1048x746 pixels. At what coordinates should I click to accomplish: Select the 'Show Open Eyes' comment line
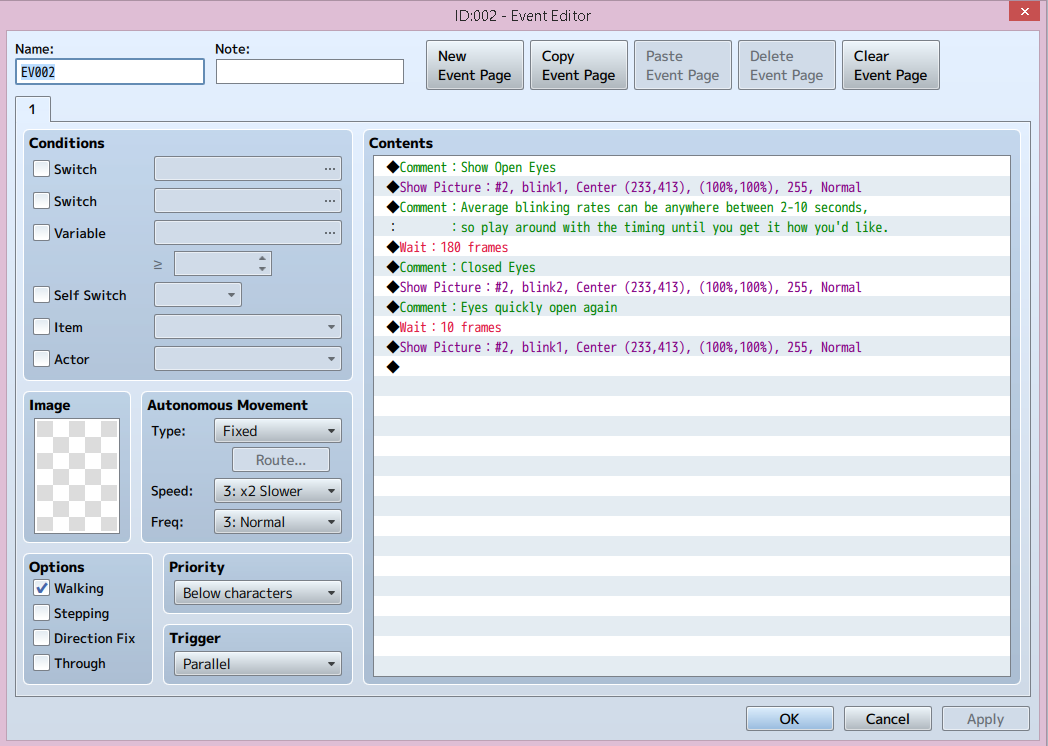pos(692,167)
